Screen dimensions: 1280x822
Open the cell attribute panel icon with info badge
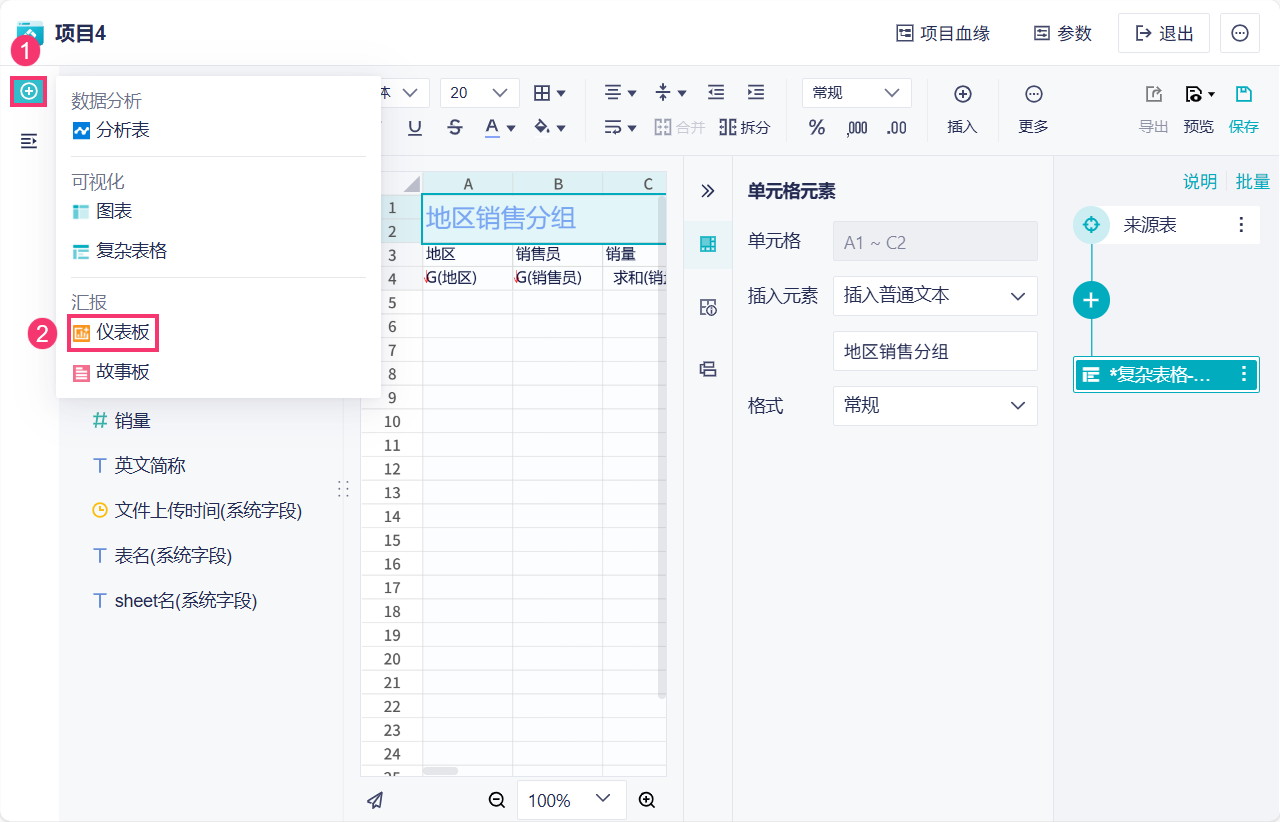tap(708, 307)
